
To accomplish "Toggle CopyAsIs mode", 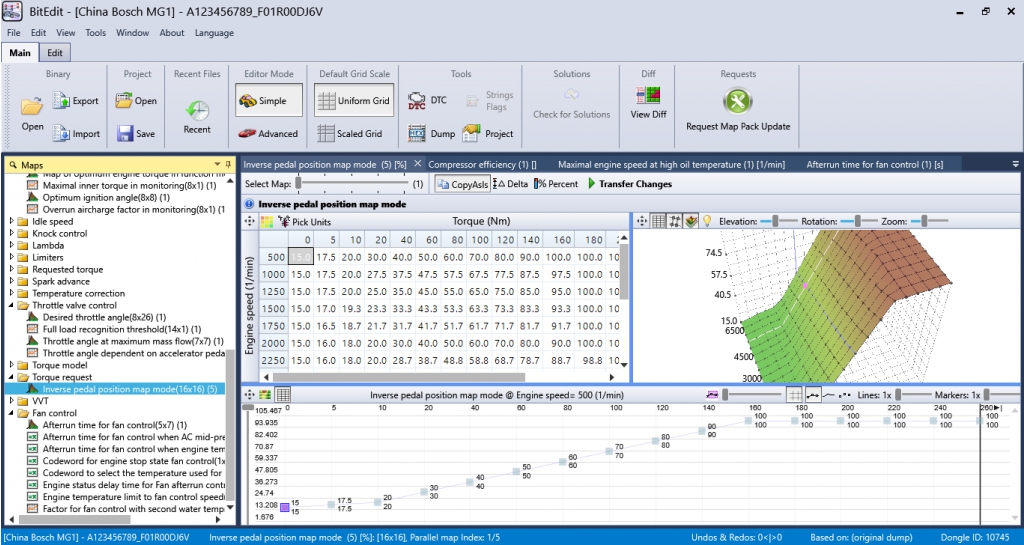I will [462, 184].
